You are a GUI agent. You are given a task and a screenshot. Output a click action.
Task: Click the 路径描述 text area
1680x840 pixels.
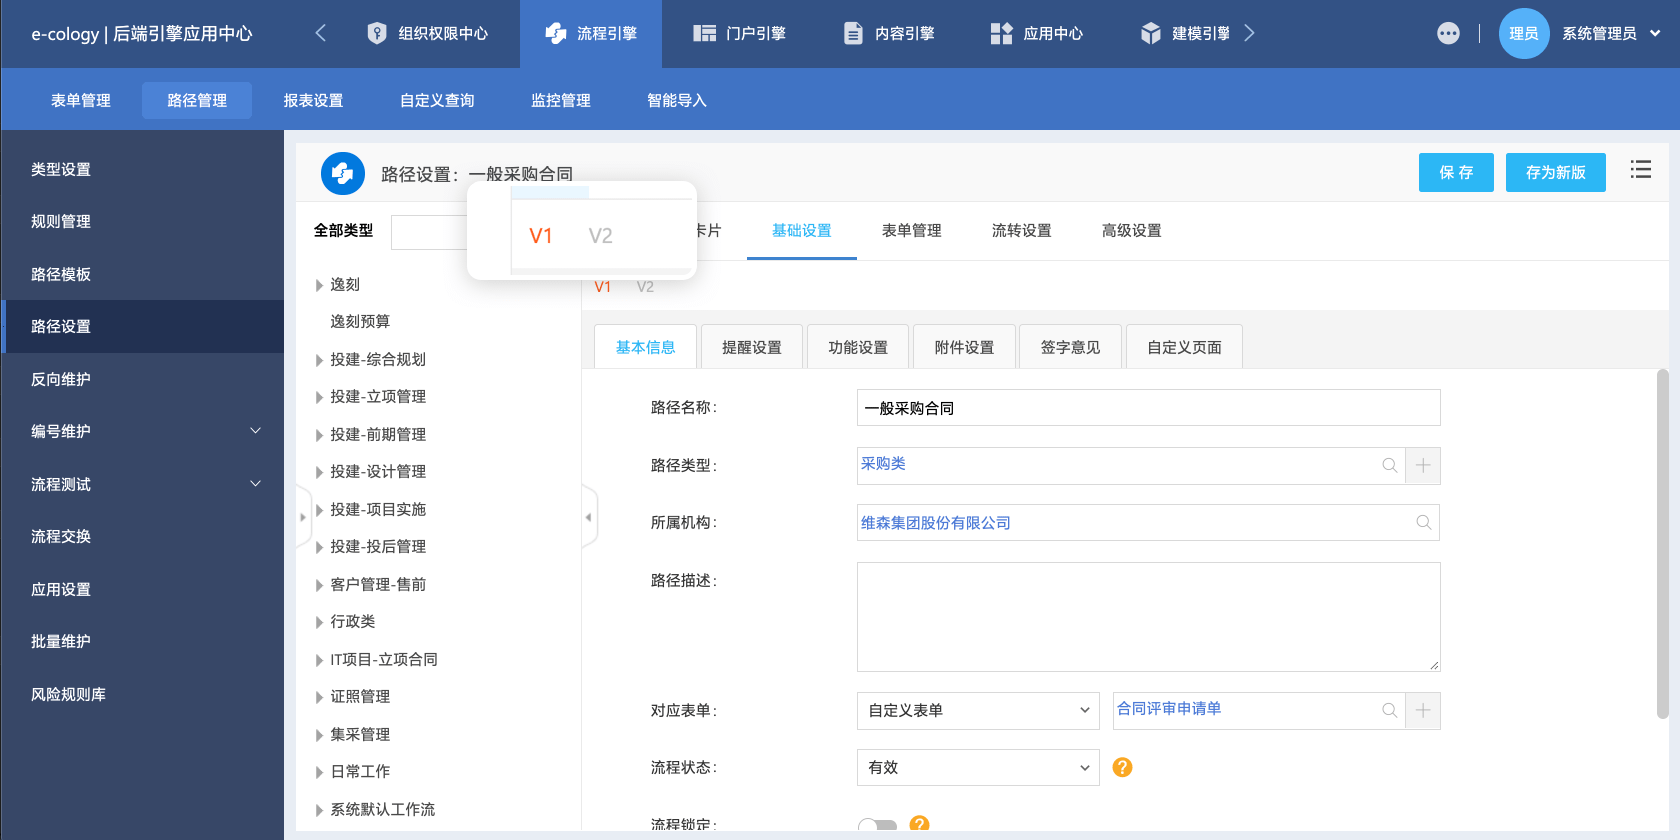1148,617
